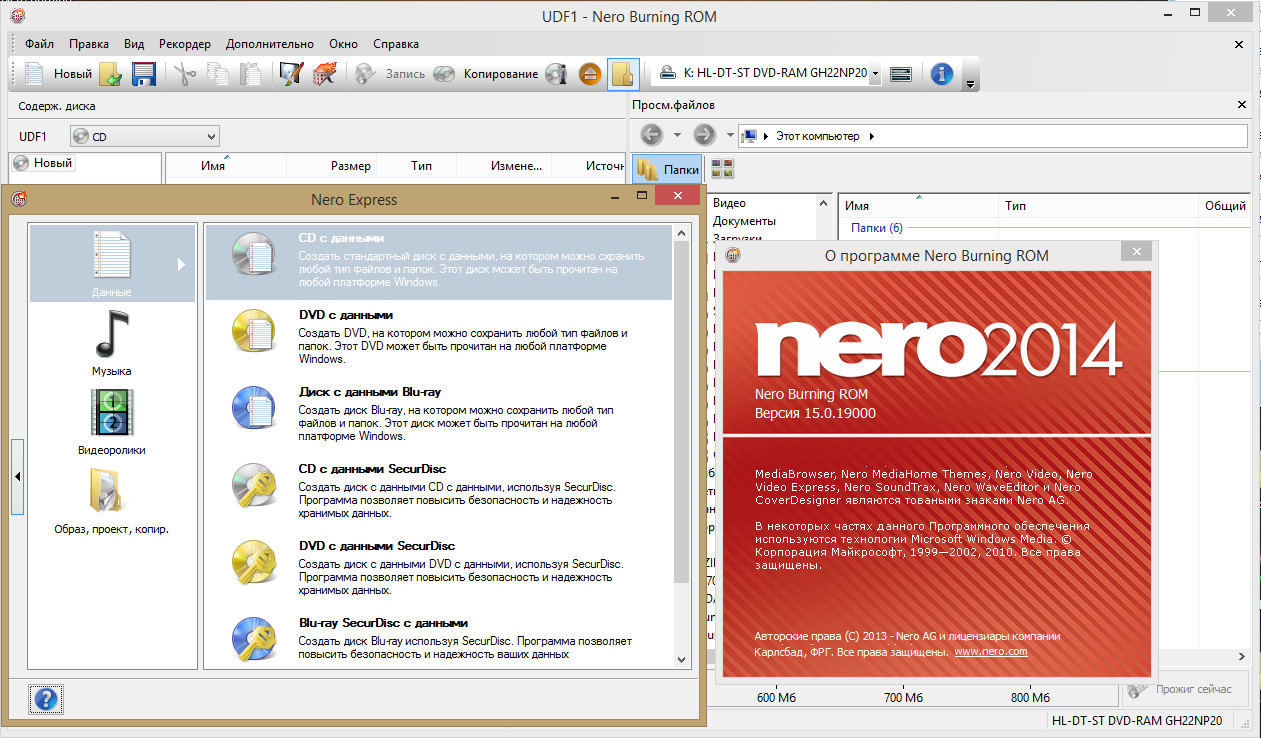
Task: Click the Копирование disc copy button
Action: pos(486,73)
